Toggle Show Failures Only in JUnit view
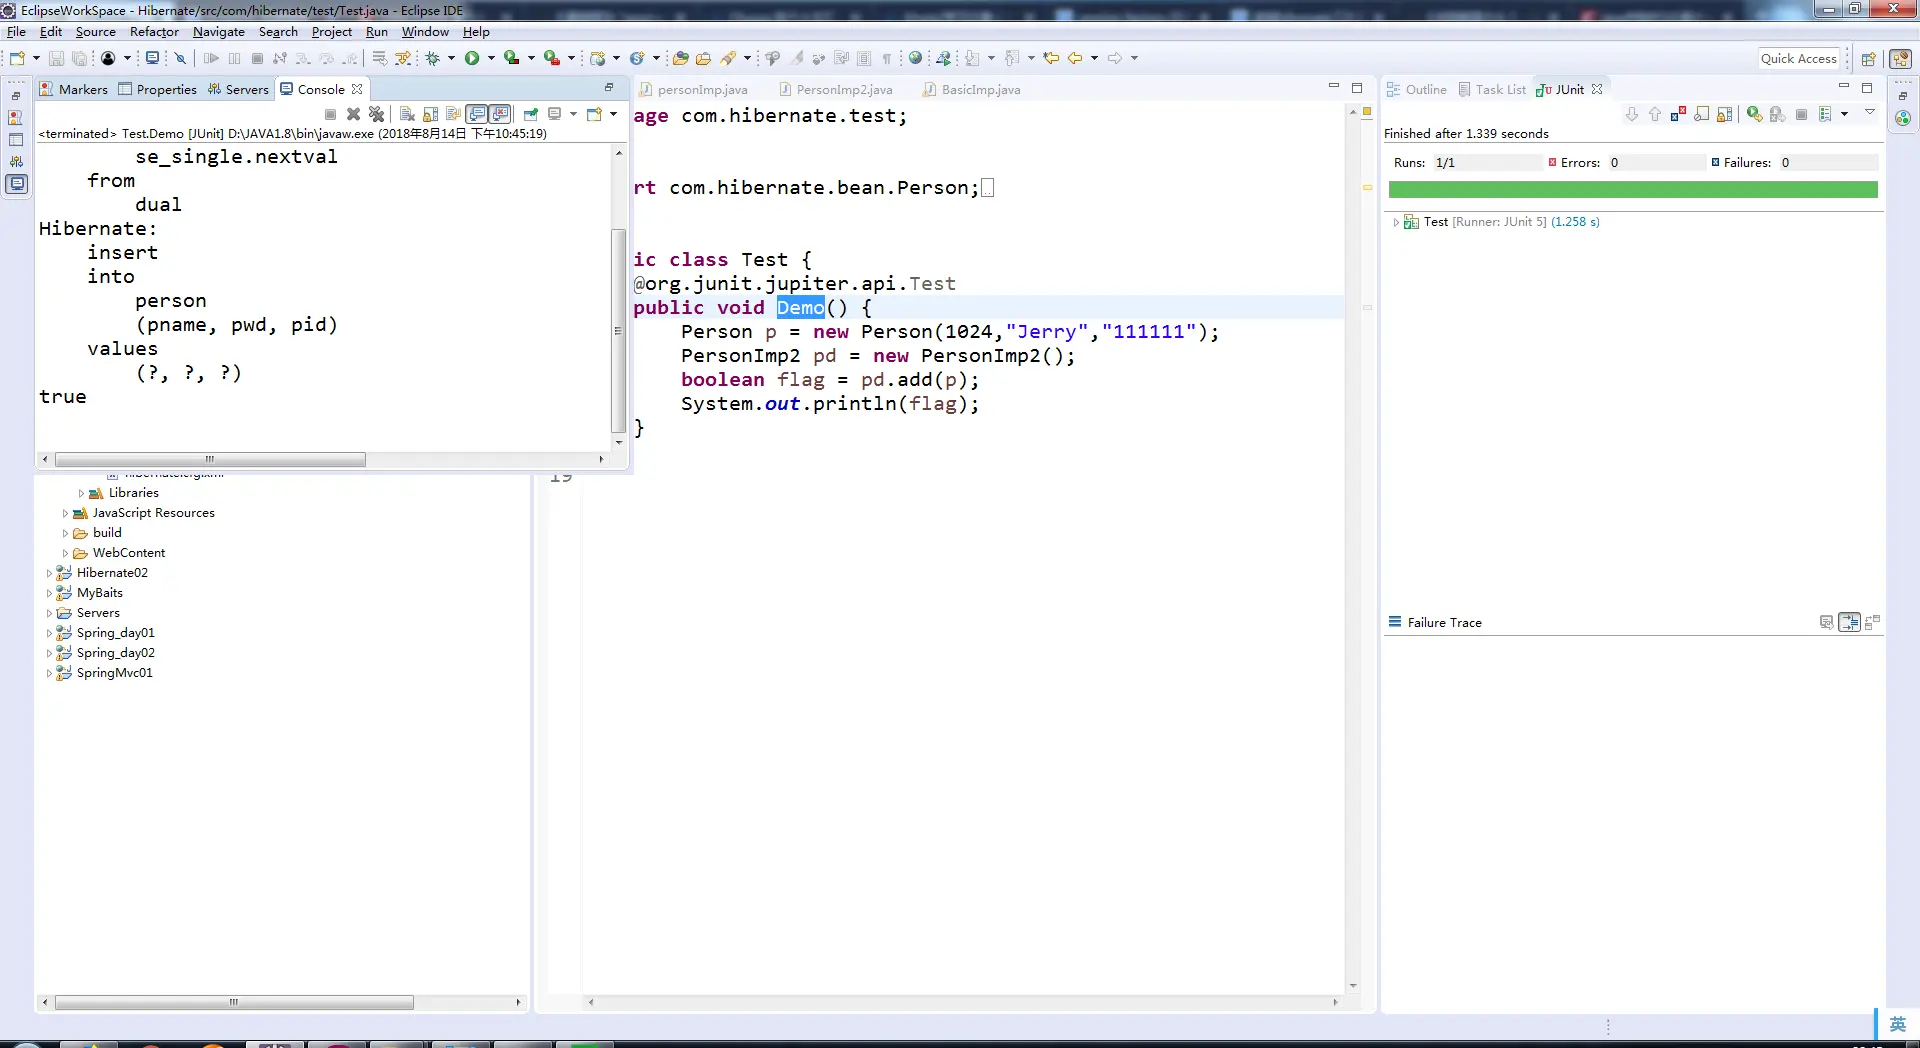This screenshot has width=1920, height=1048. tap(1679, 114)
